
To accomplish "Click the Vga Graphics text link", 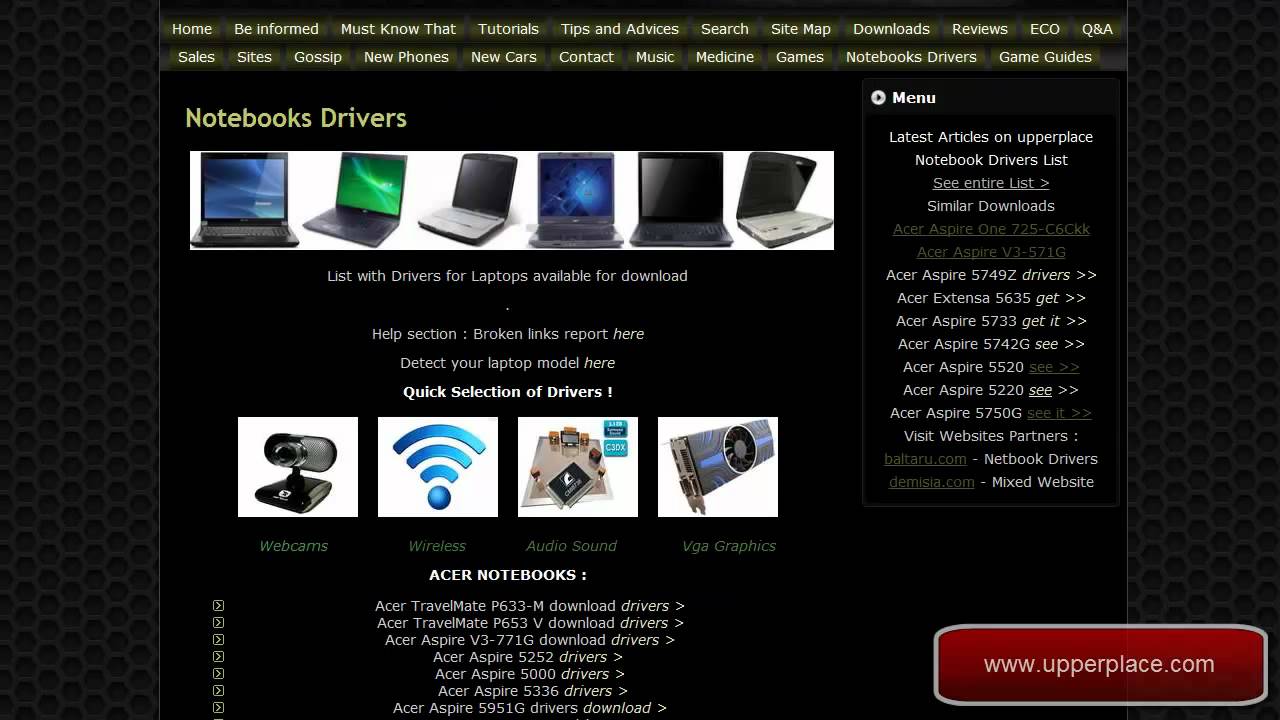I will pos(728,546).
